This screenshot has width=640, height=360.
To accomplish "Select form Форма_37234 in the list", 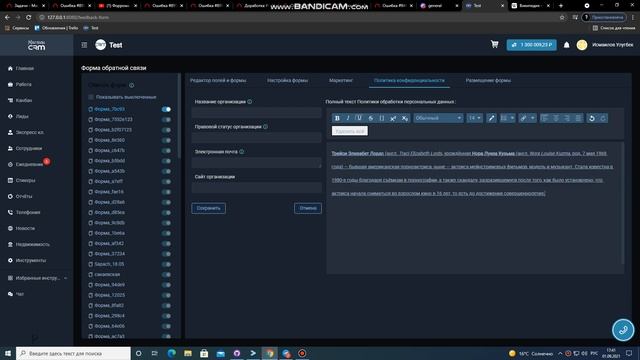I will pos(109,254).
